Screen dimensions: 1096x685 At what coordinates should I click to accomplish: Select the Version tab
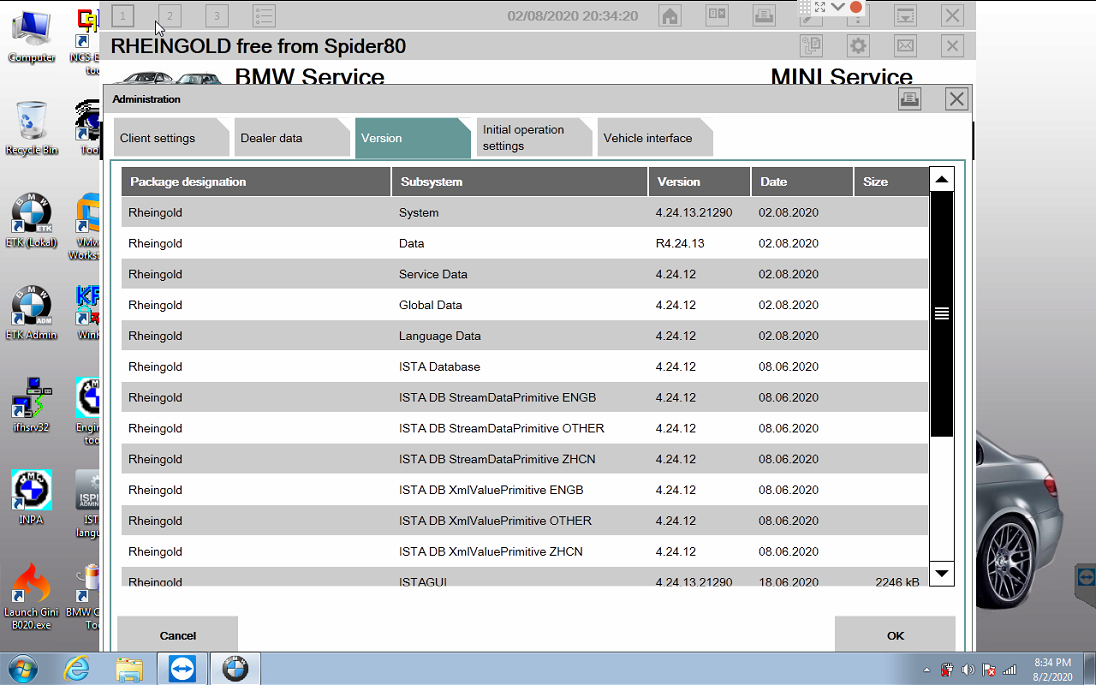(x=412, y=138)
